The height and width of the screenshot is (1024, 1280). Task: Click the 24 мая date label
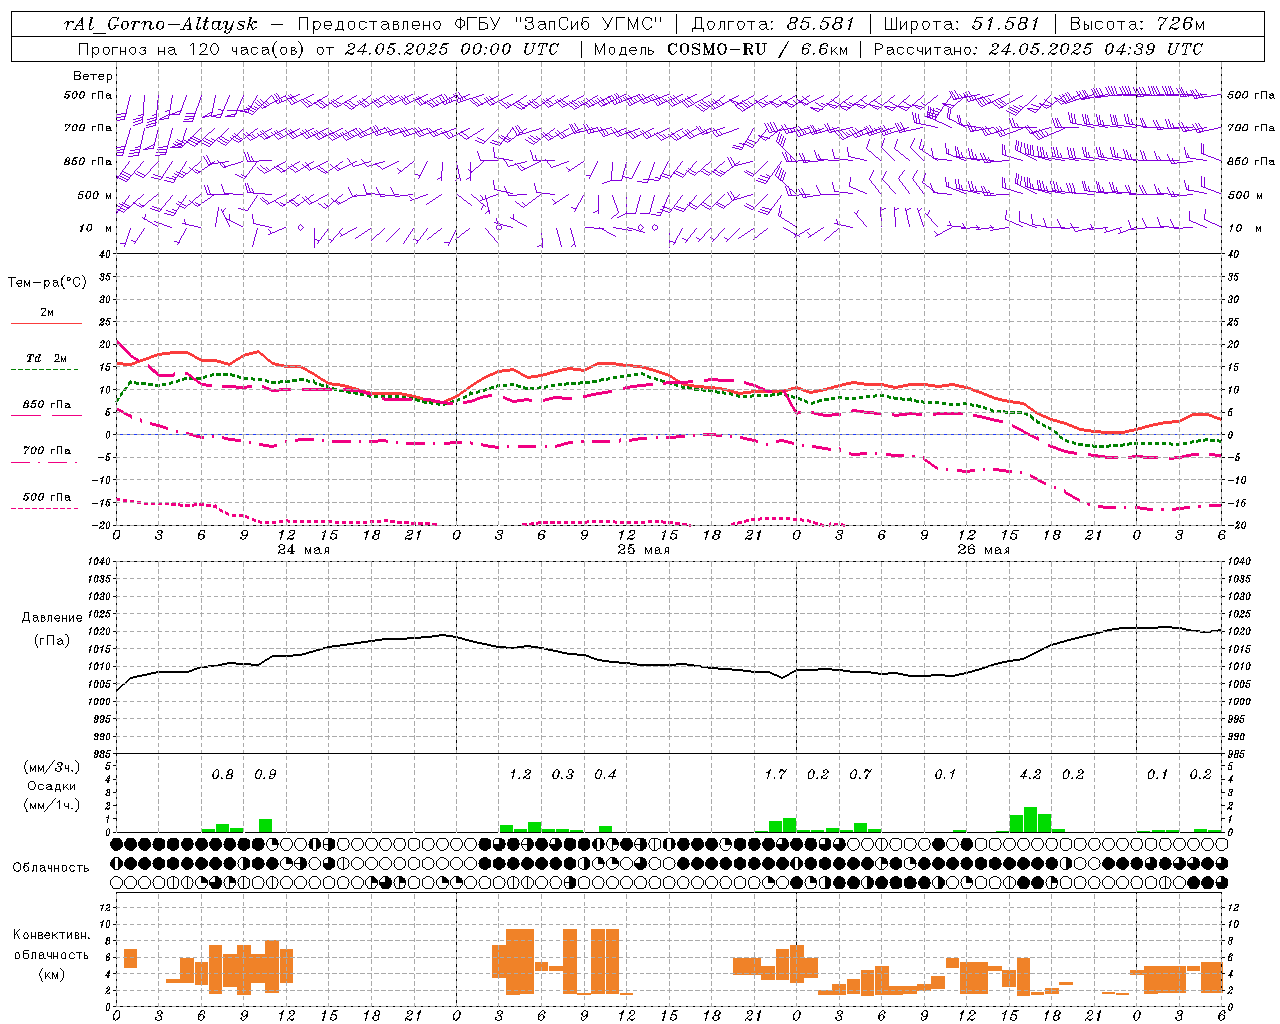[x=304, y=550]
